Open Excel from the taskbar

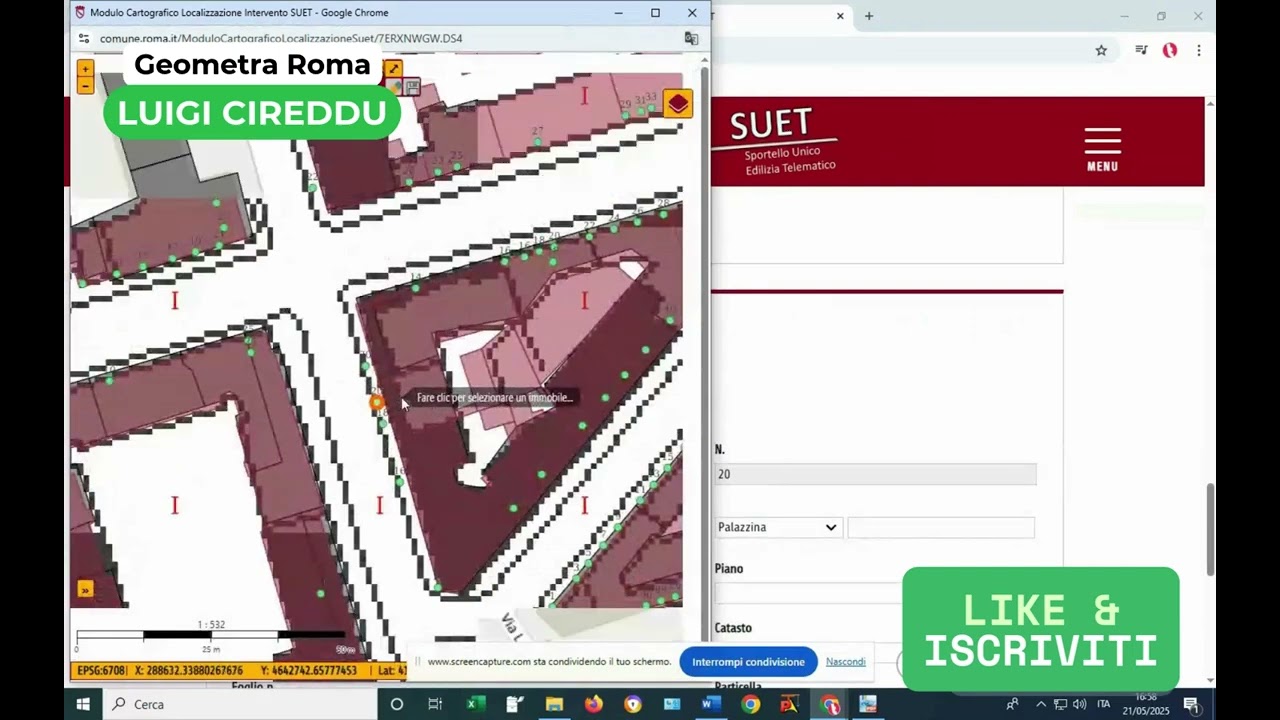pos(475,704)
